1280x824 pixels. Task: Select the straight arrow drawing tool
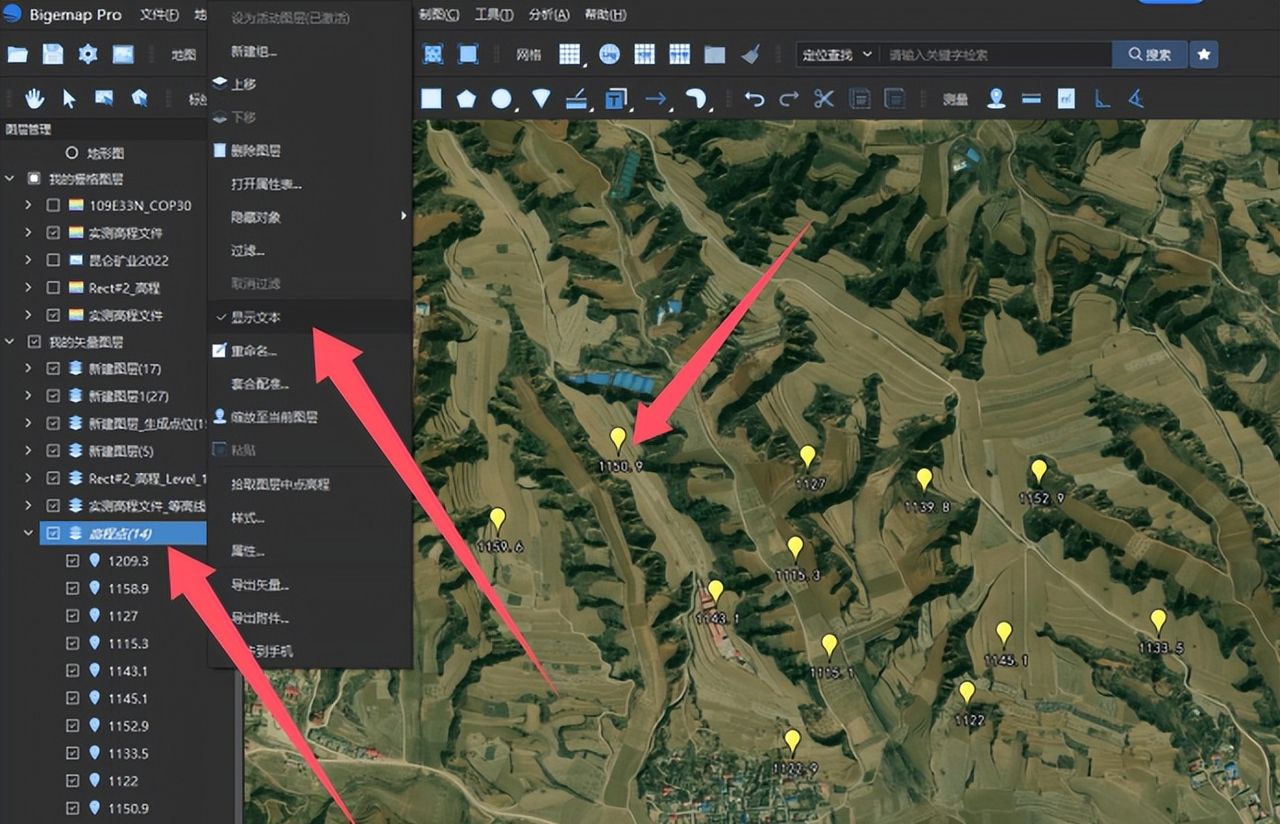656,98
